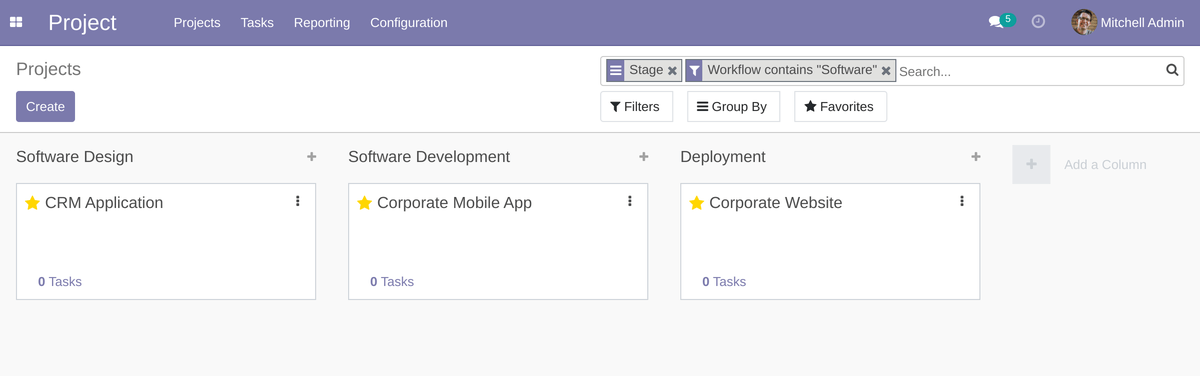This screenshot has width=1200, height=376.
Task: Click the search magnifier icon
Action: [x=1172, y=70]
